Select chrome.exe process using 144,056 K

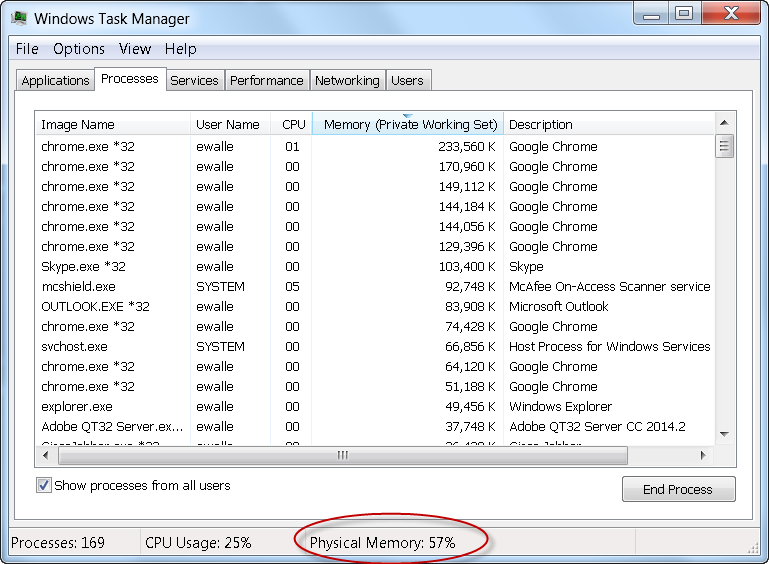[375, 227]
